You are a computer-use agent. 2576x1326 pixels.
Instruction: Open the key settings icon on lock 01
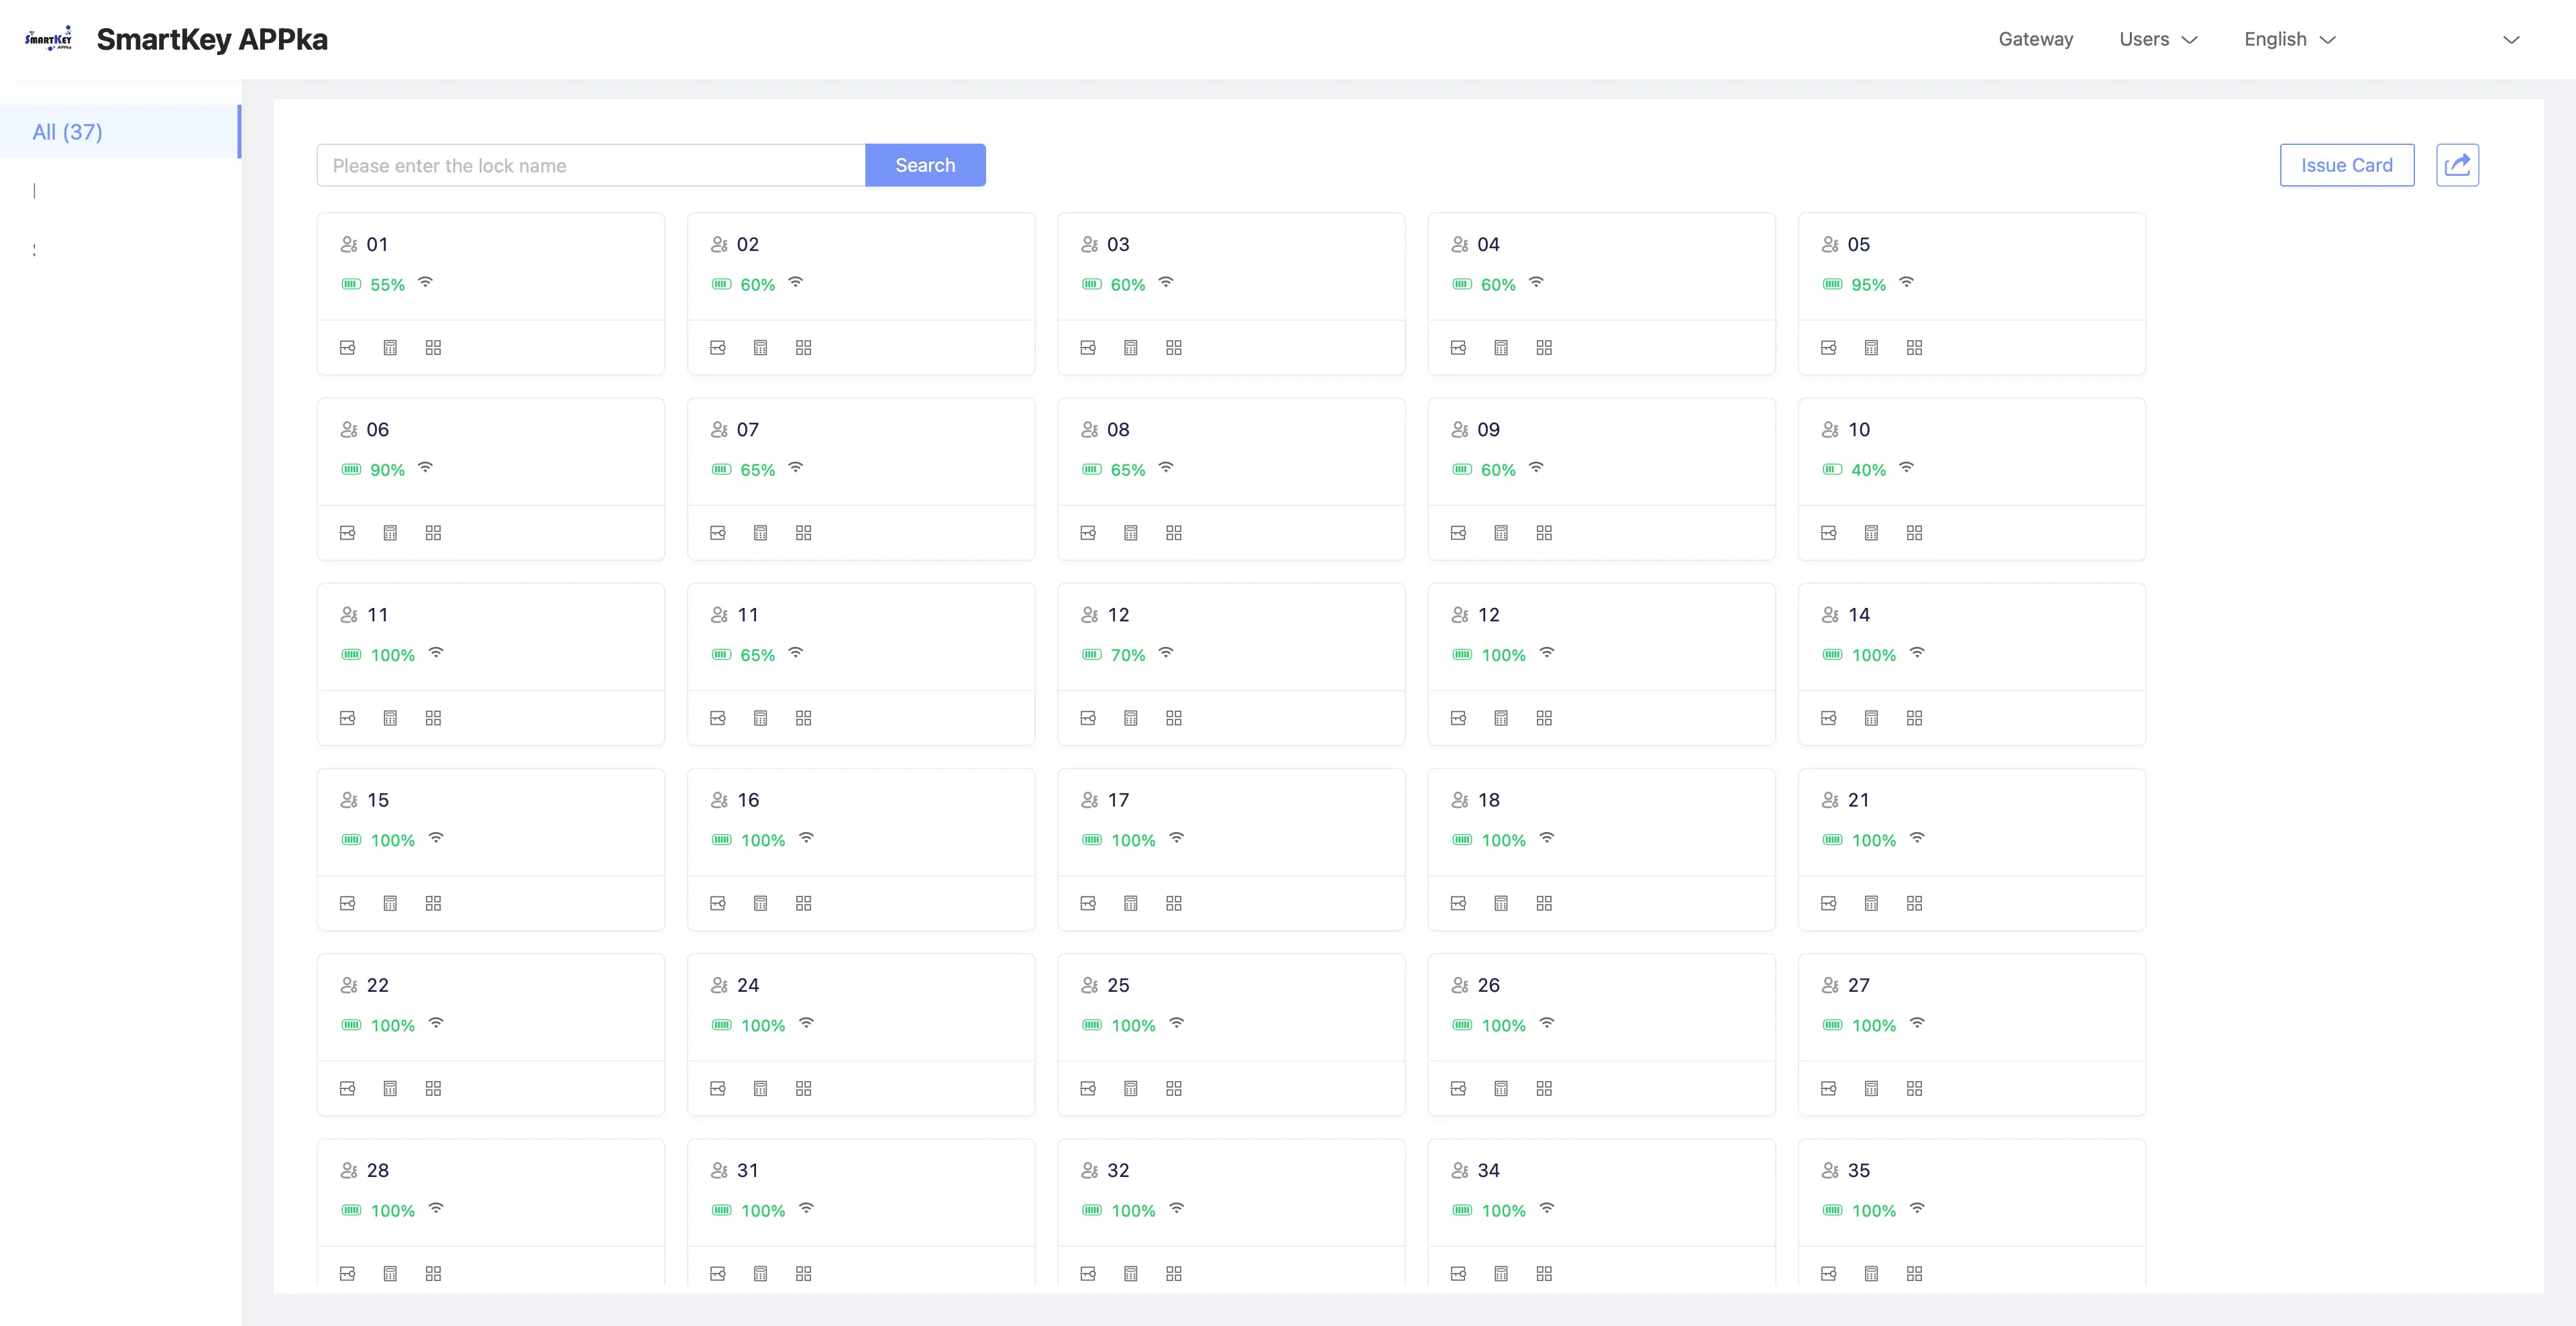pyautogui.click(x=347, y=347)
